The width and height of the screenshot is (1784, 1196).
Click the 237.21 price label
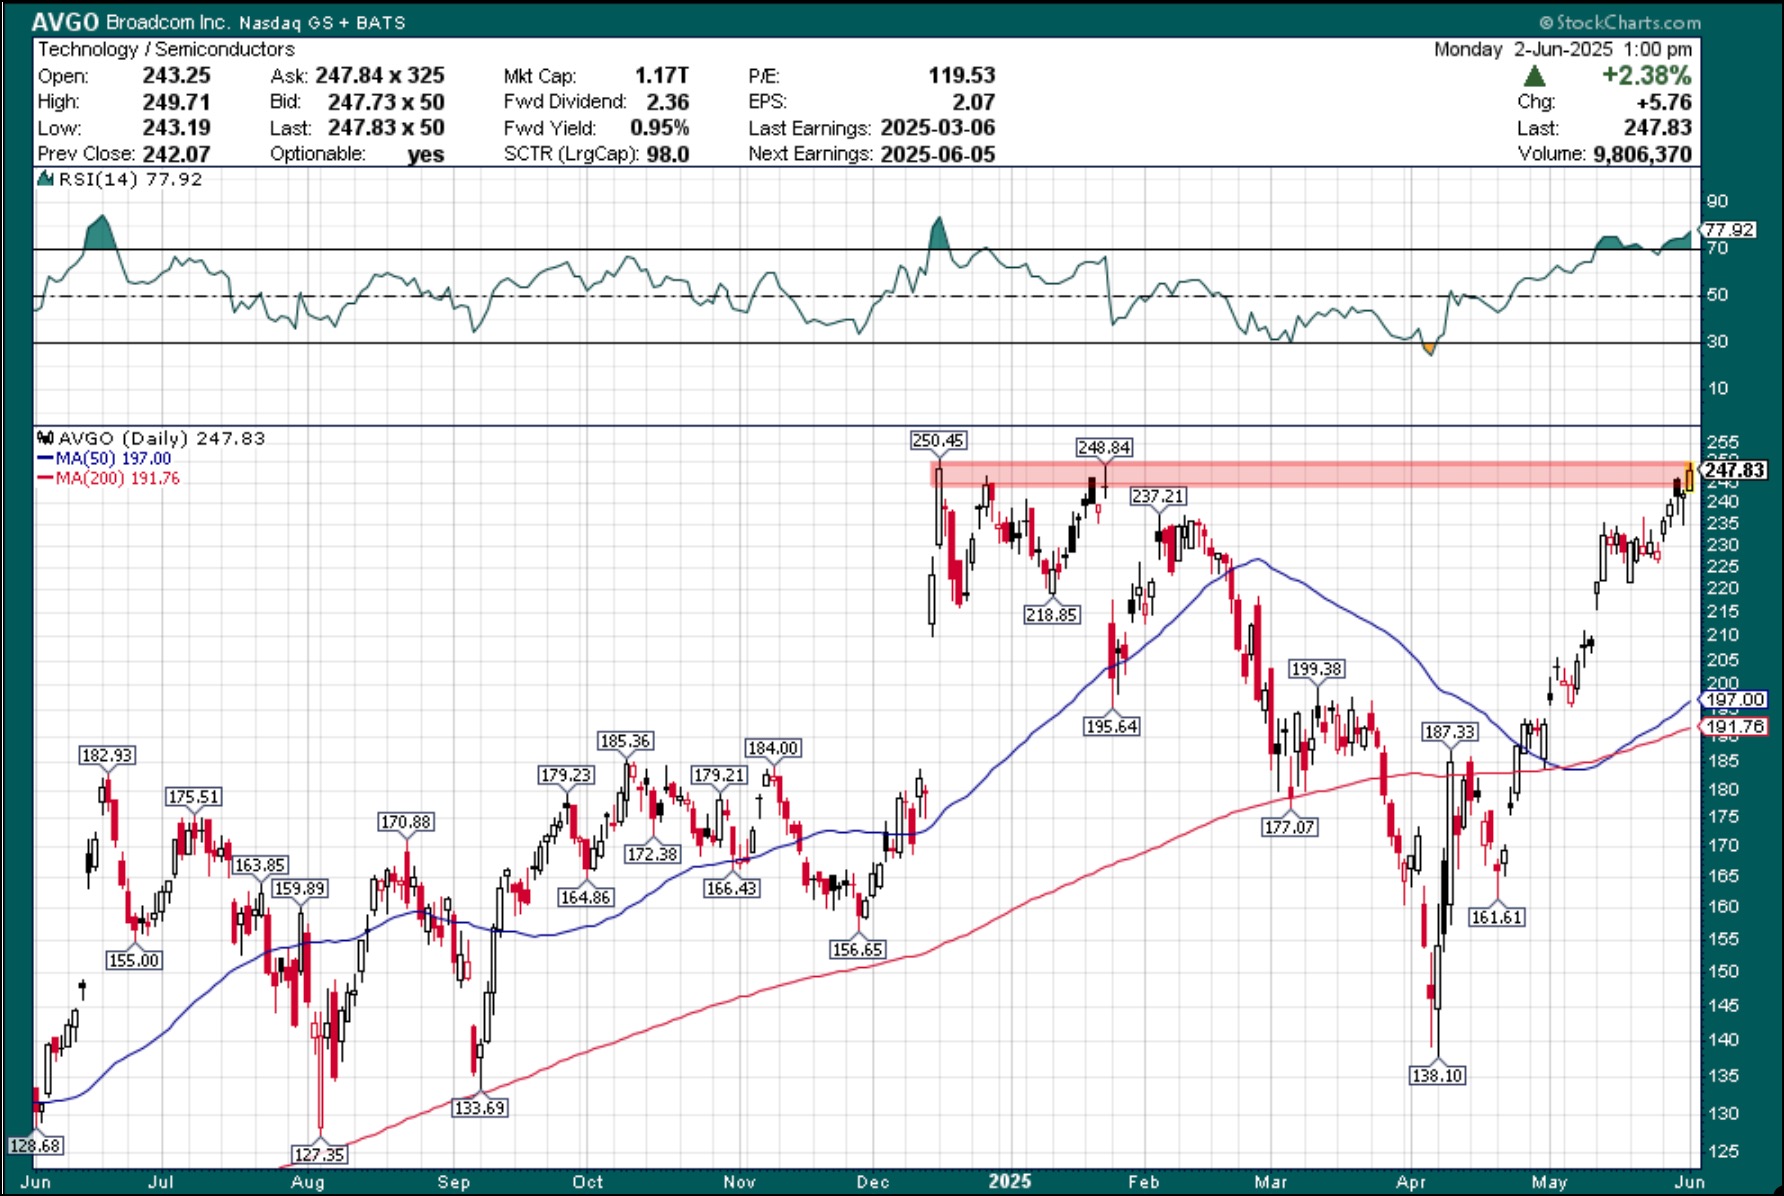1158,496
